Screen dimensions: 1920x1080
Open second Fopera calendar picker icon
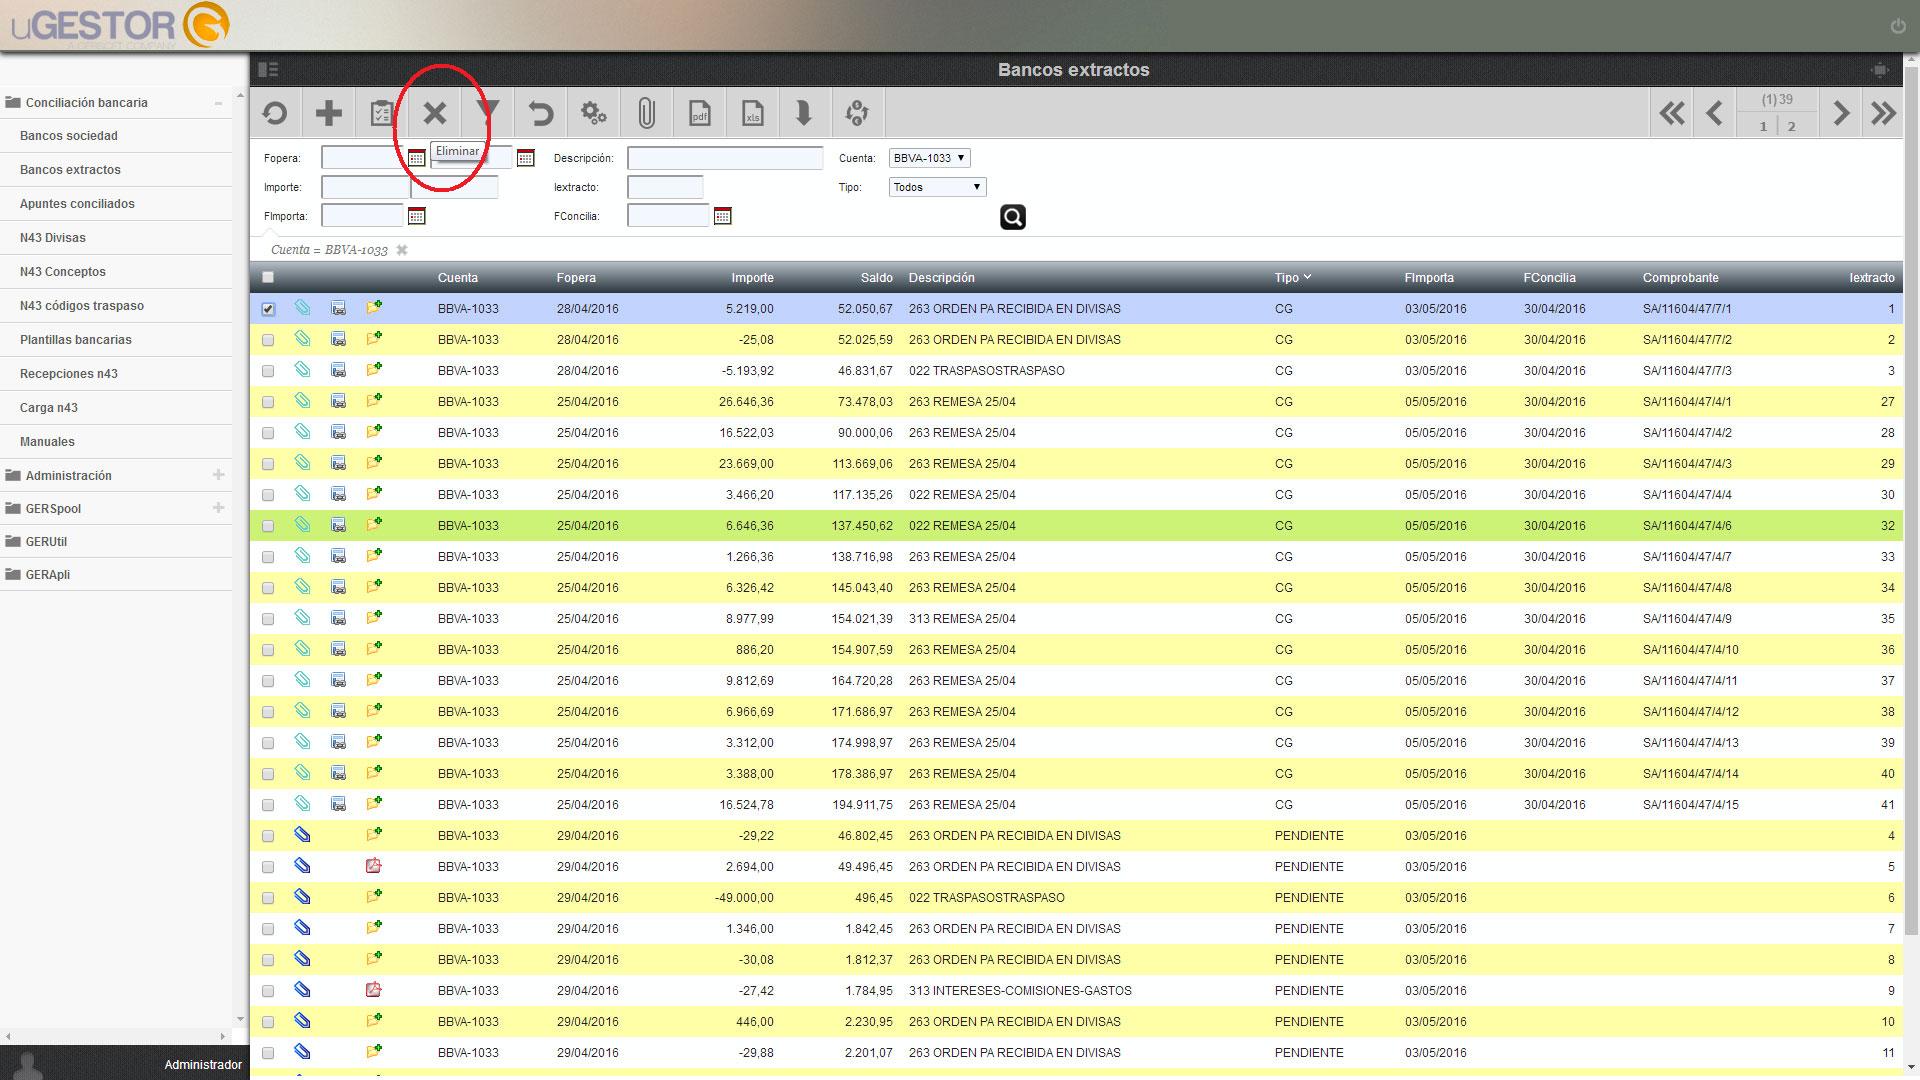coord(526,158)
